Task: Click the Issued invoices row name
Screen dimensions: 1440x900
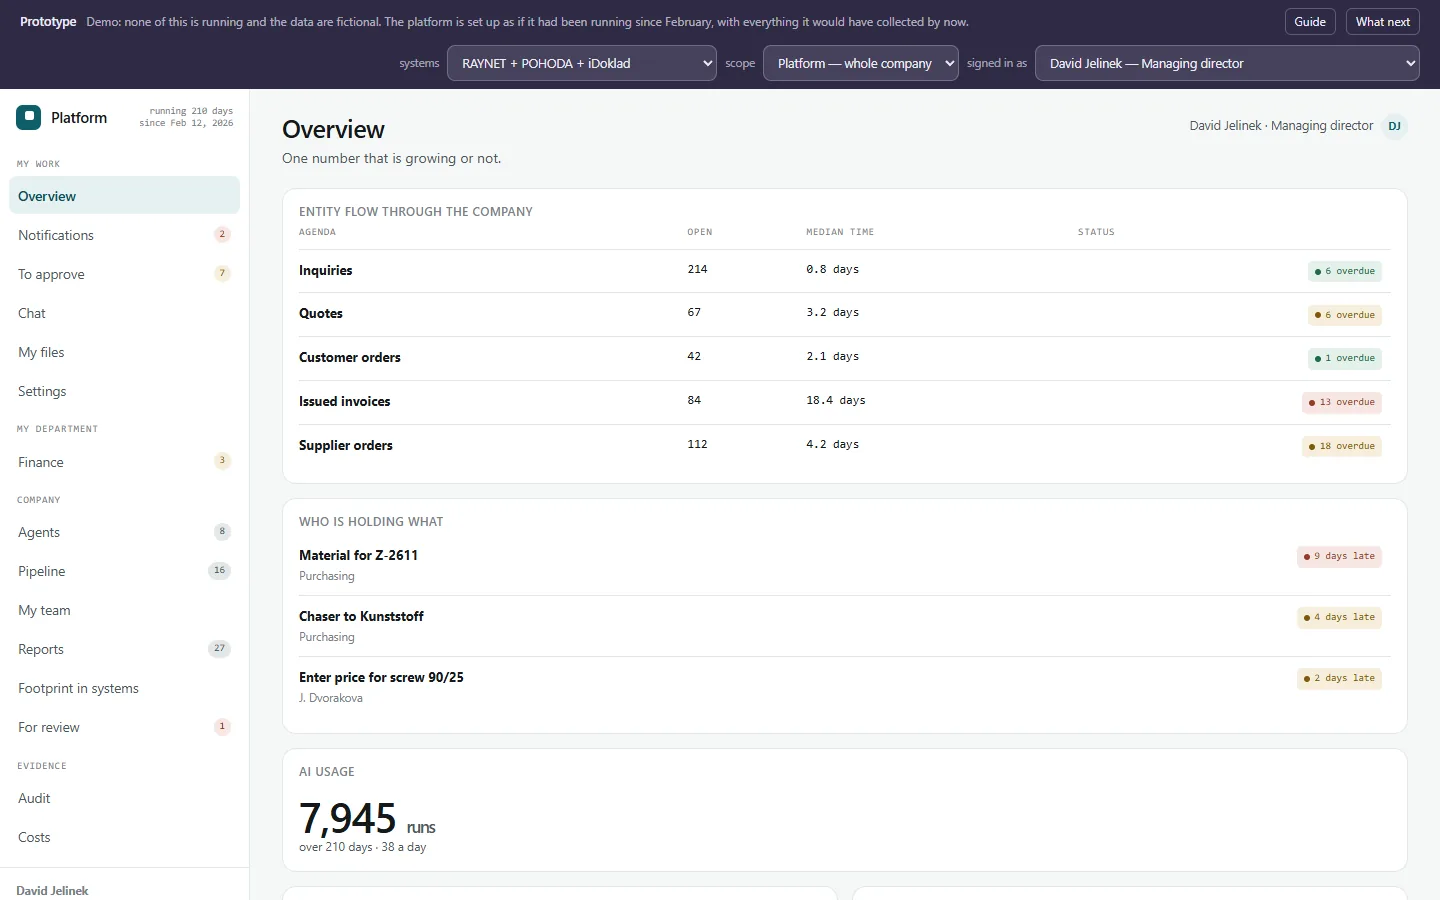Action: click(344, 401)
